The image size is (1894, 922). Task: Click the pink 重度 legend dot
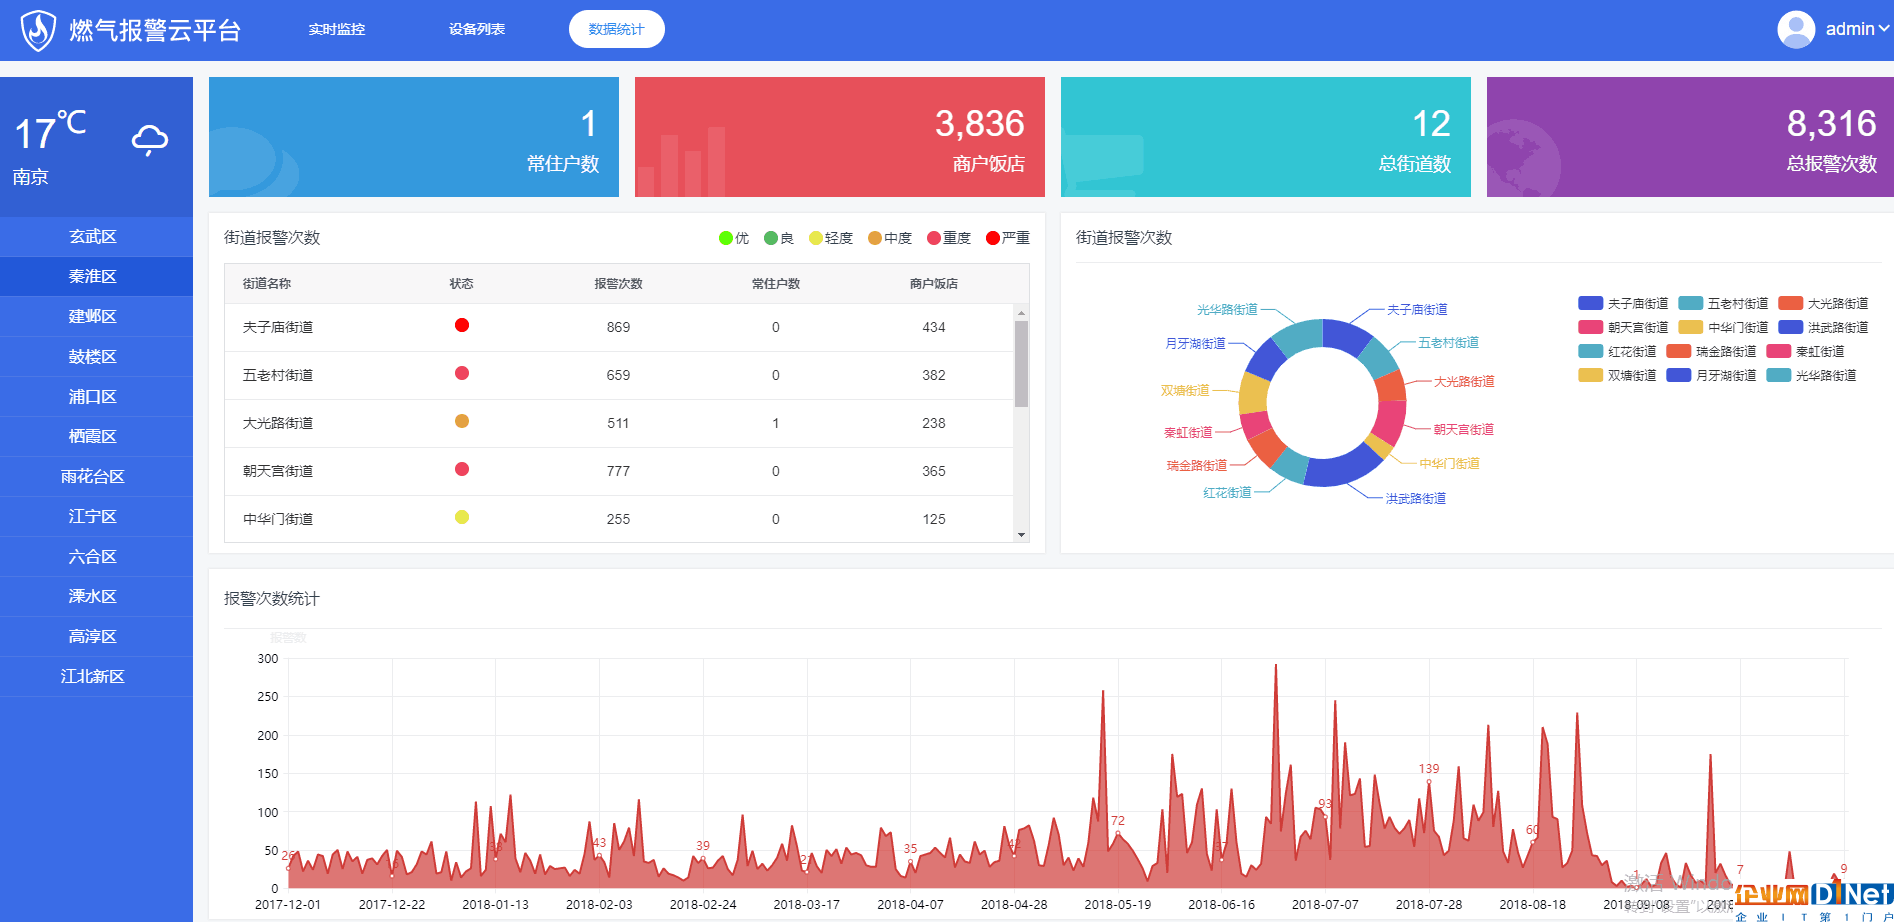coord(934,238)
